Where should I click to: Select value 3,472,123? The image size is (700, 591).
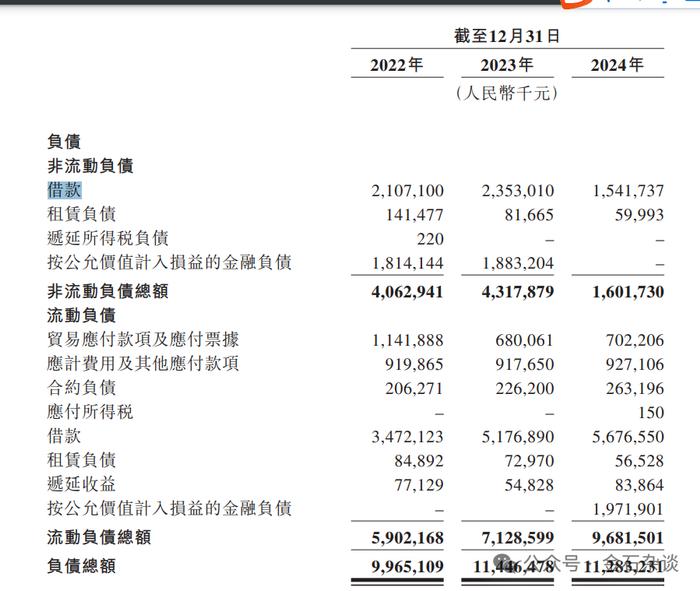408,437
